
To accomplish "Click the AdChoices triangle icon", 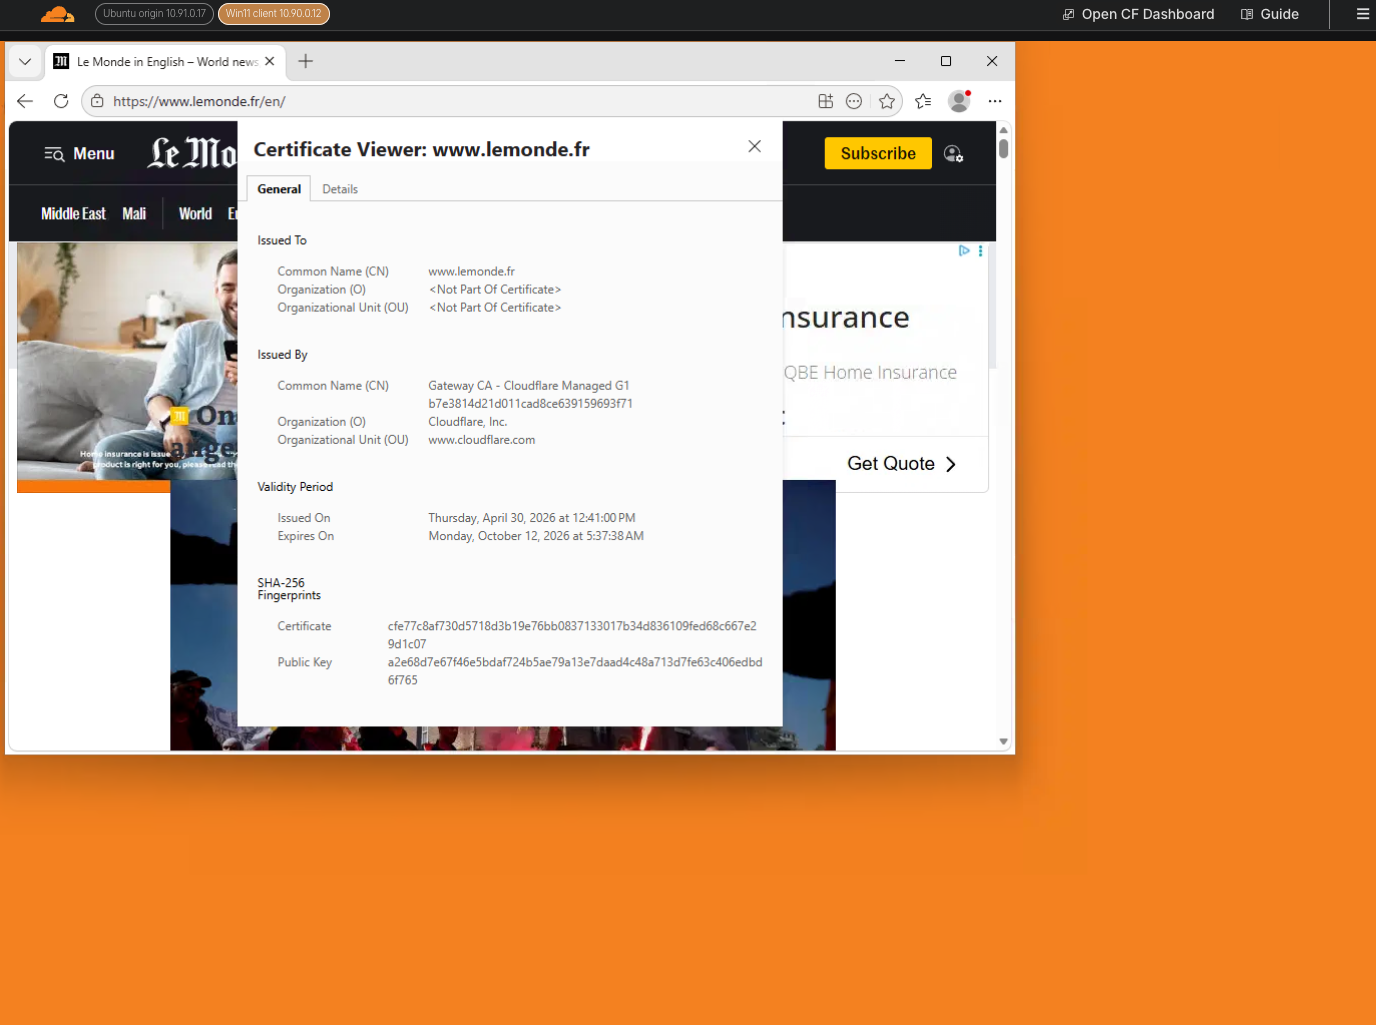I will 964,251.
